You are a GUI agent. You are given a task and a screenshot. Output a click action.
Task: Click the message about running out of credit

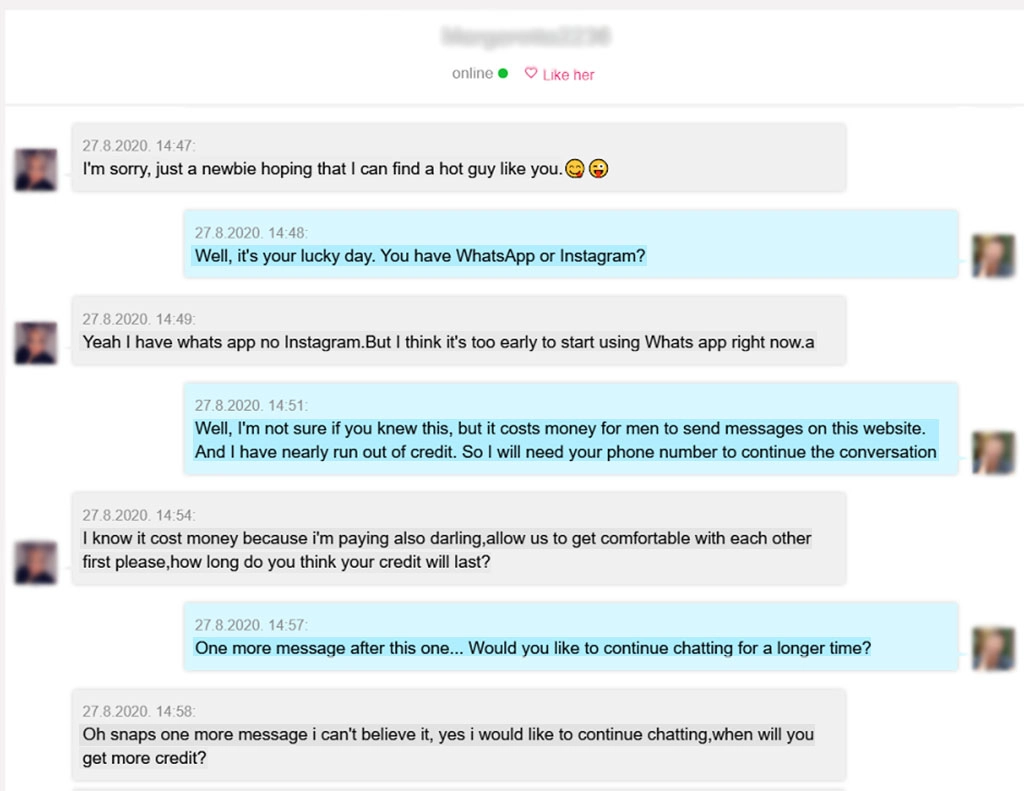(x=565, y=440)
